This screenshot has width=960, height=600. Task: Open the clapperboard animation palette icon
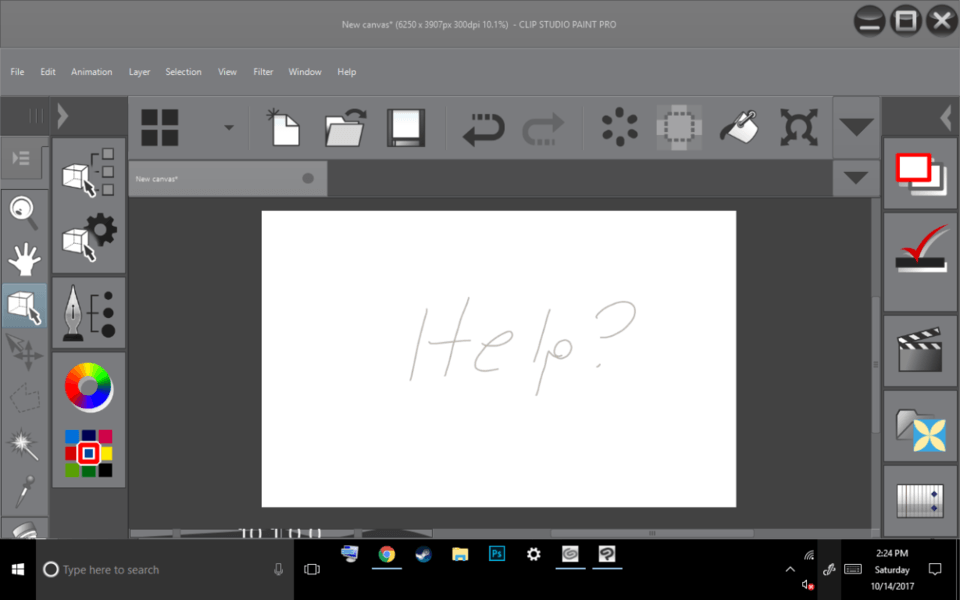[x=920, y=350]
